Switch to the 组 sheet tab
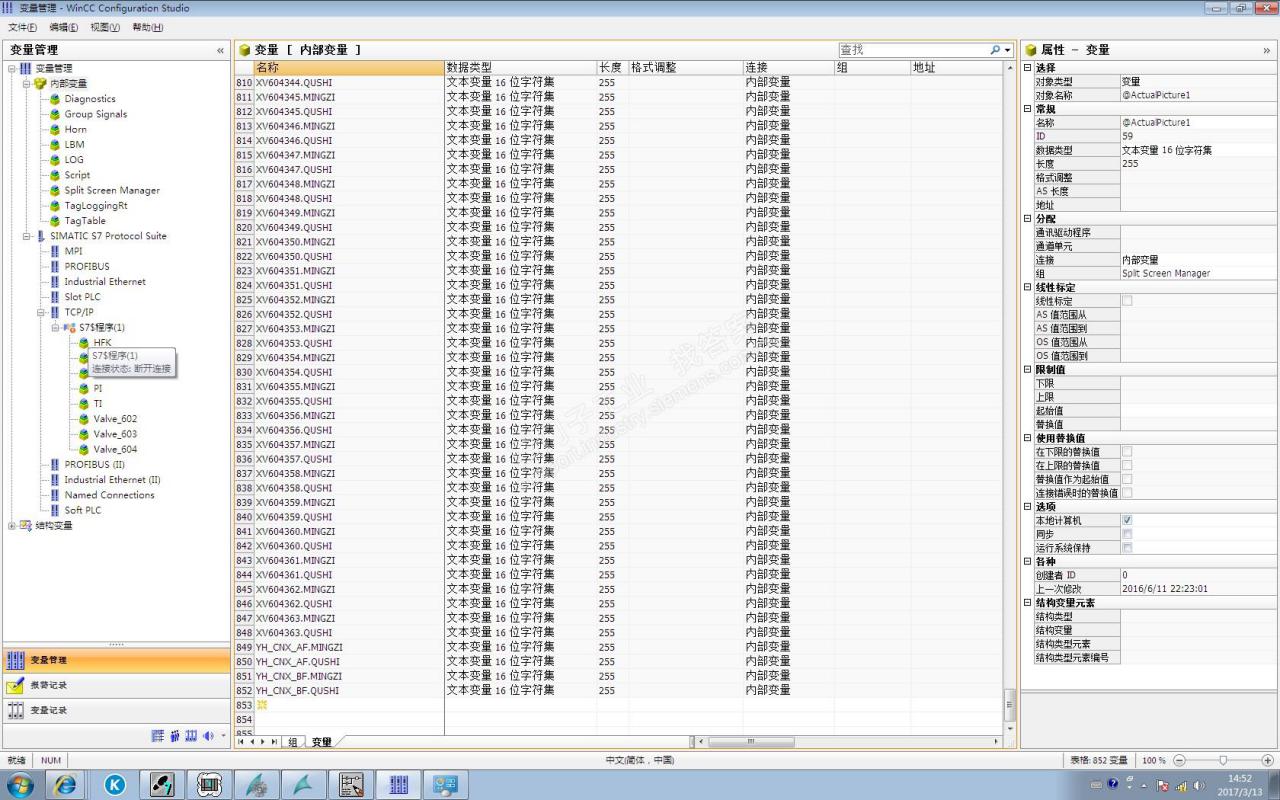This screenshot has height=800, width=1280. (293, 742)
